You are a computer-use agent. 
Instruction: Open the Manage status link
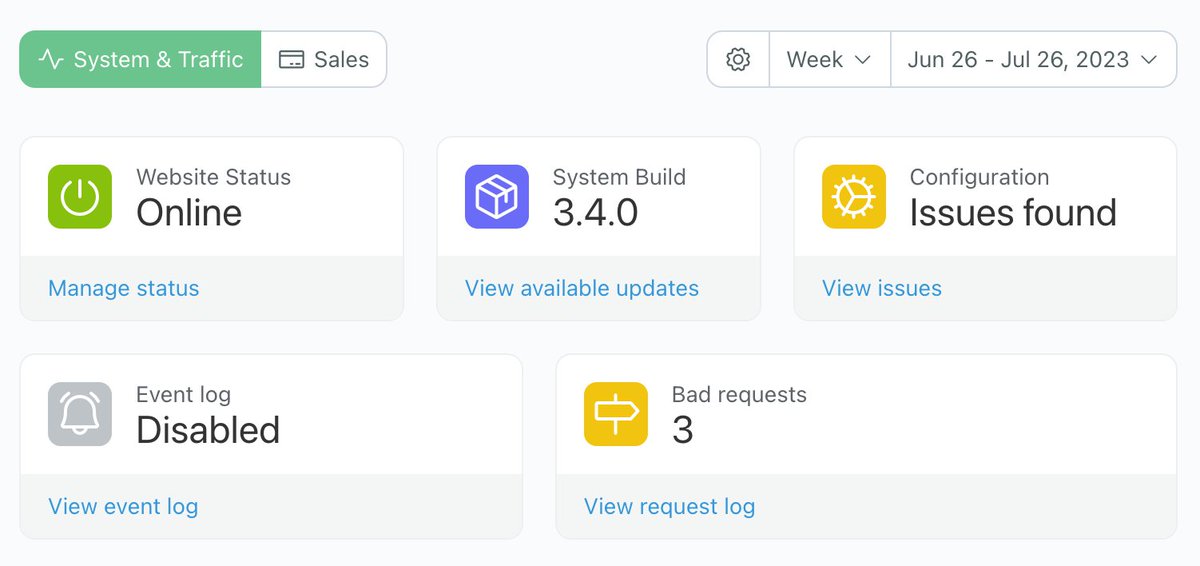click(x=124, y=288)
